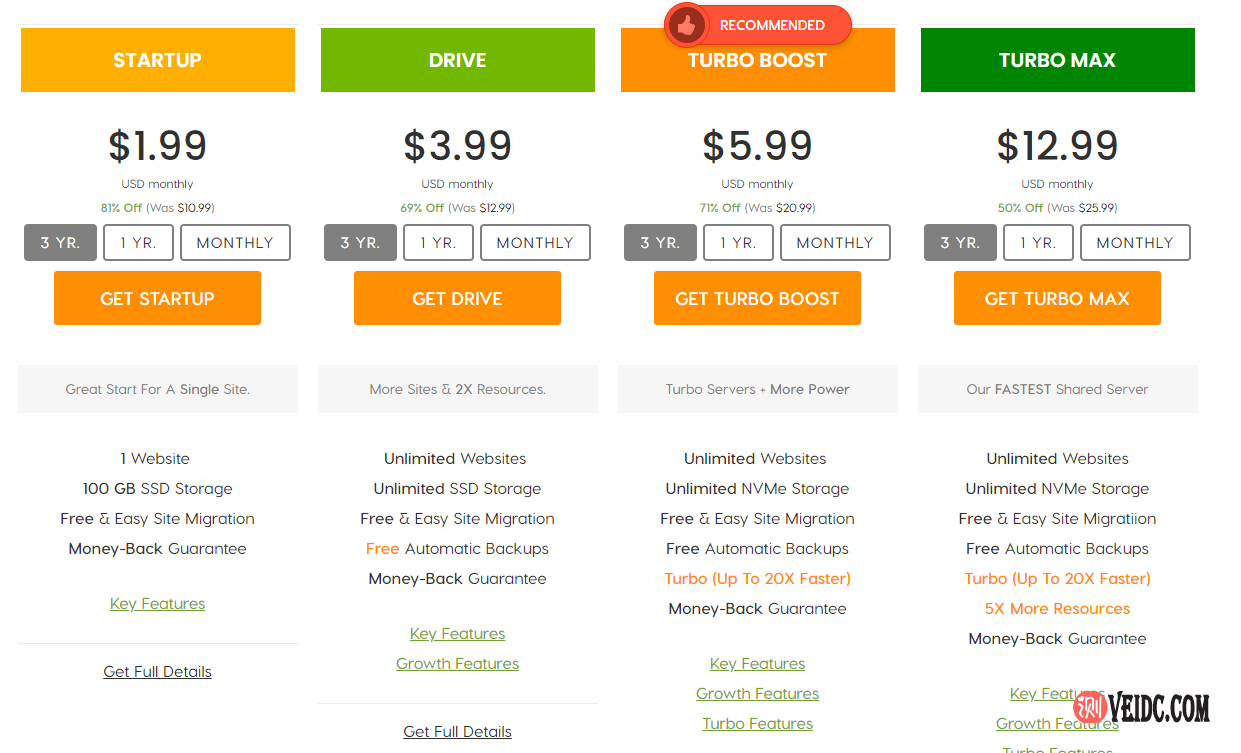Switch Startup plan to Monthly billing
Viewport: 1241px width, 753px height.
coord(235,243)
